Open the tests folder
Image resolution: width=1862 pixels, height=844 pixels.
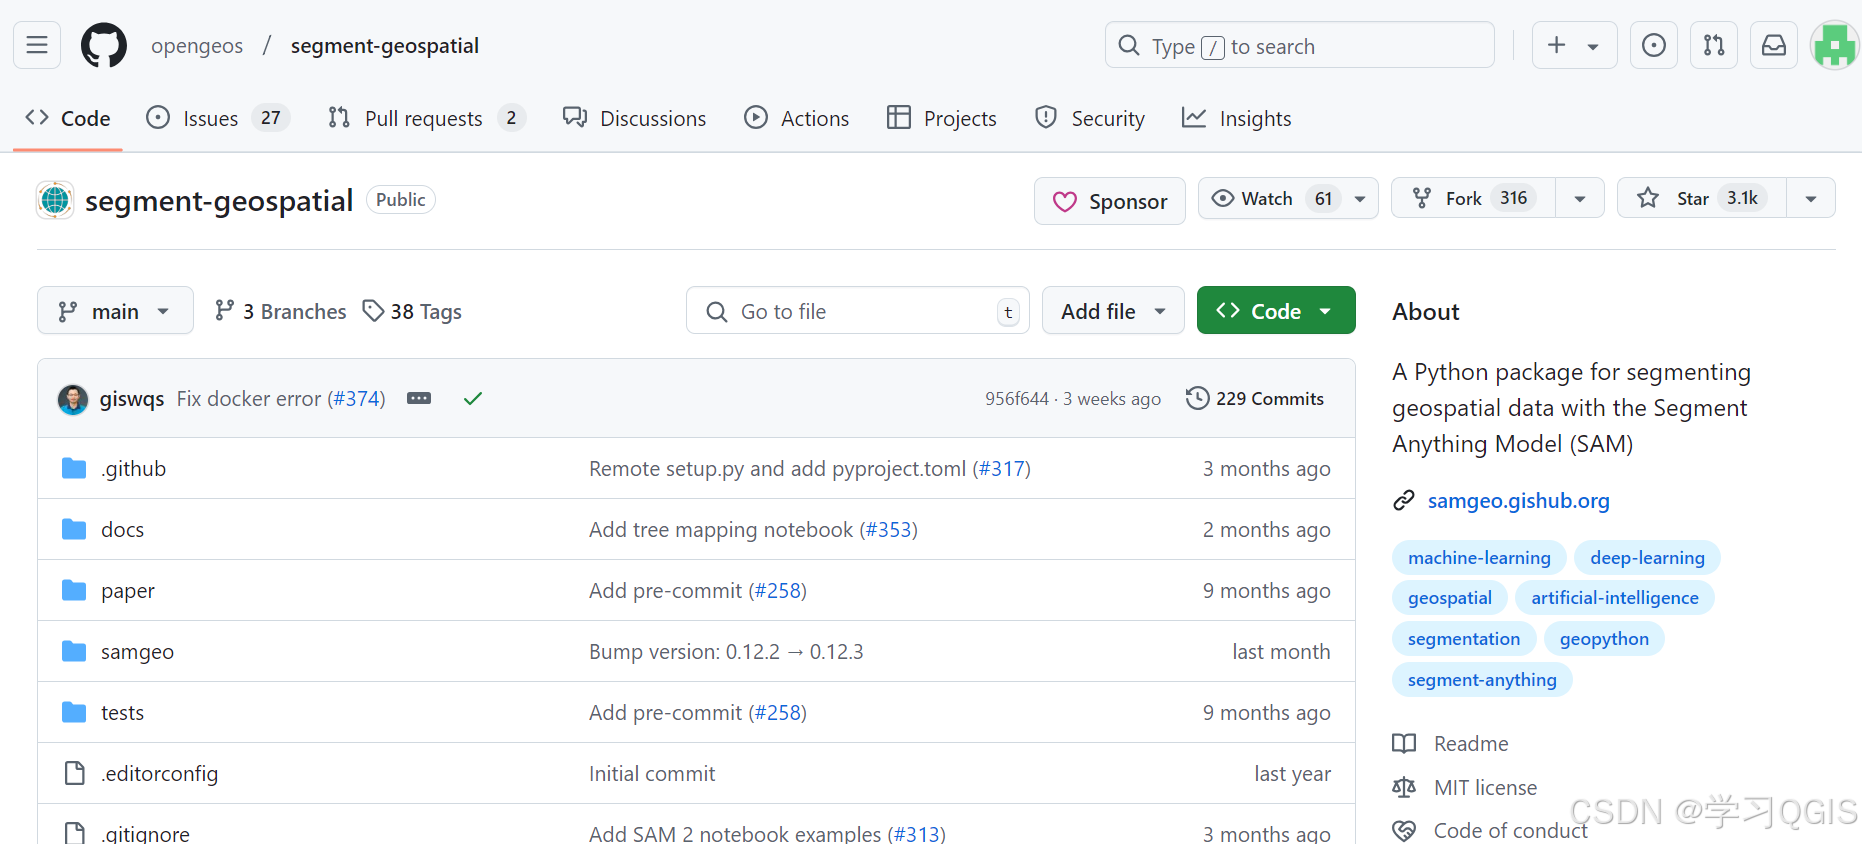[x=122, y=712]
